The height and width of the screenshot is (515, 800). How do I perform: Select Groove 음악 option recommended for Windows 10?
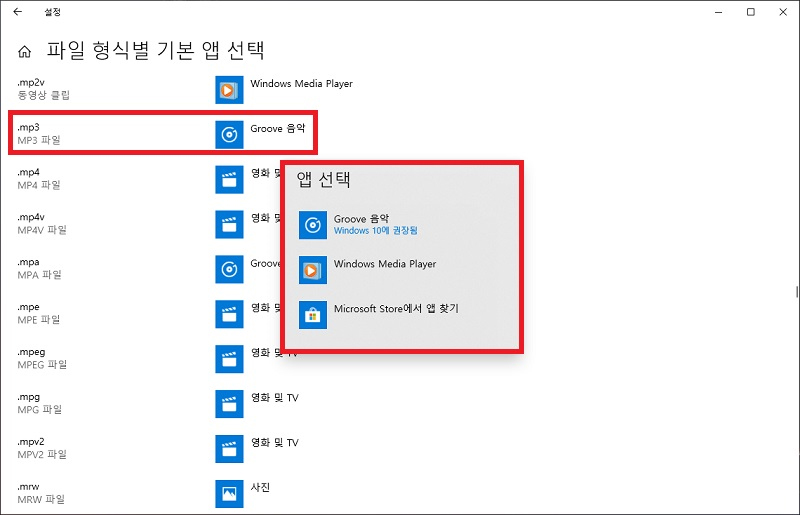(x=403, y=225)
